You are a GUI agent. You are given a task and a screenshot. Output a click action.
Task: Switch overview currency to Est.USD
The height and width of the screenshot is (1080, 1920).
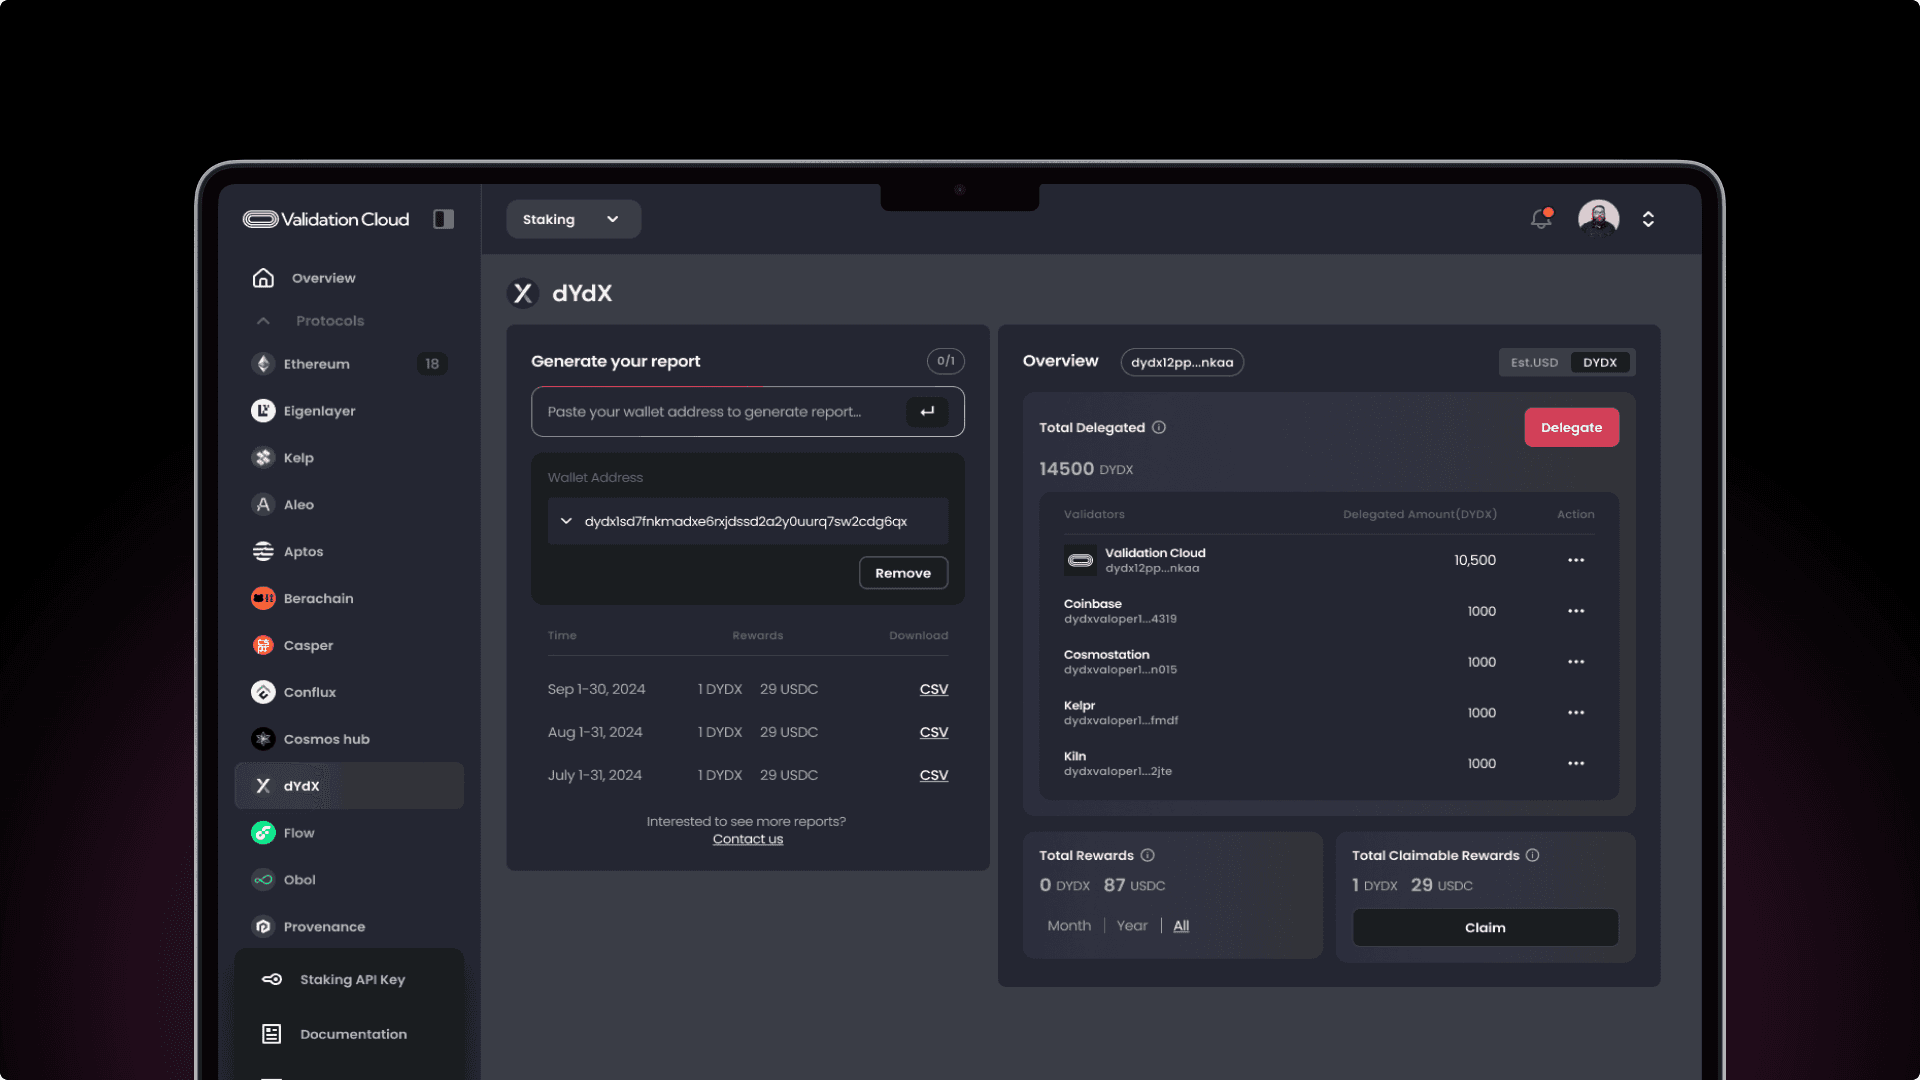pyautogui.click(x=1534, y=362)
